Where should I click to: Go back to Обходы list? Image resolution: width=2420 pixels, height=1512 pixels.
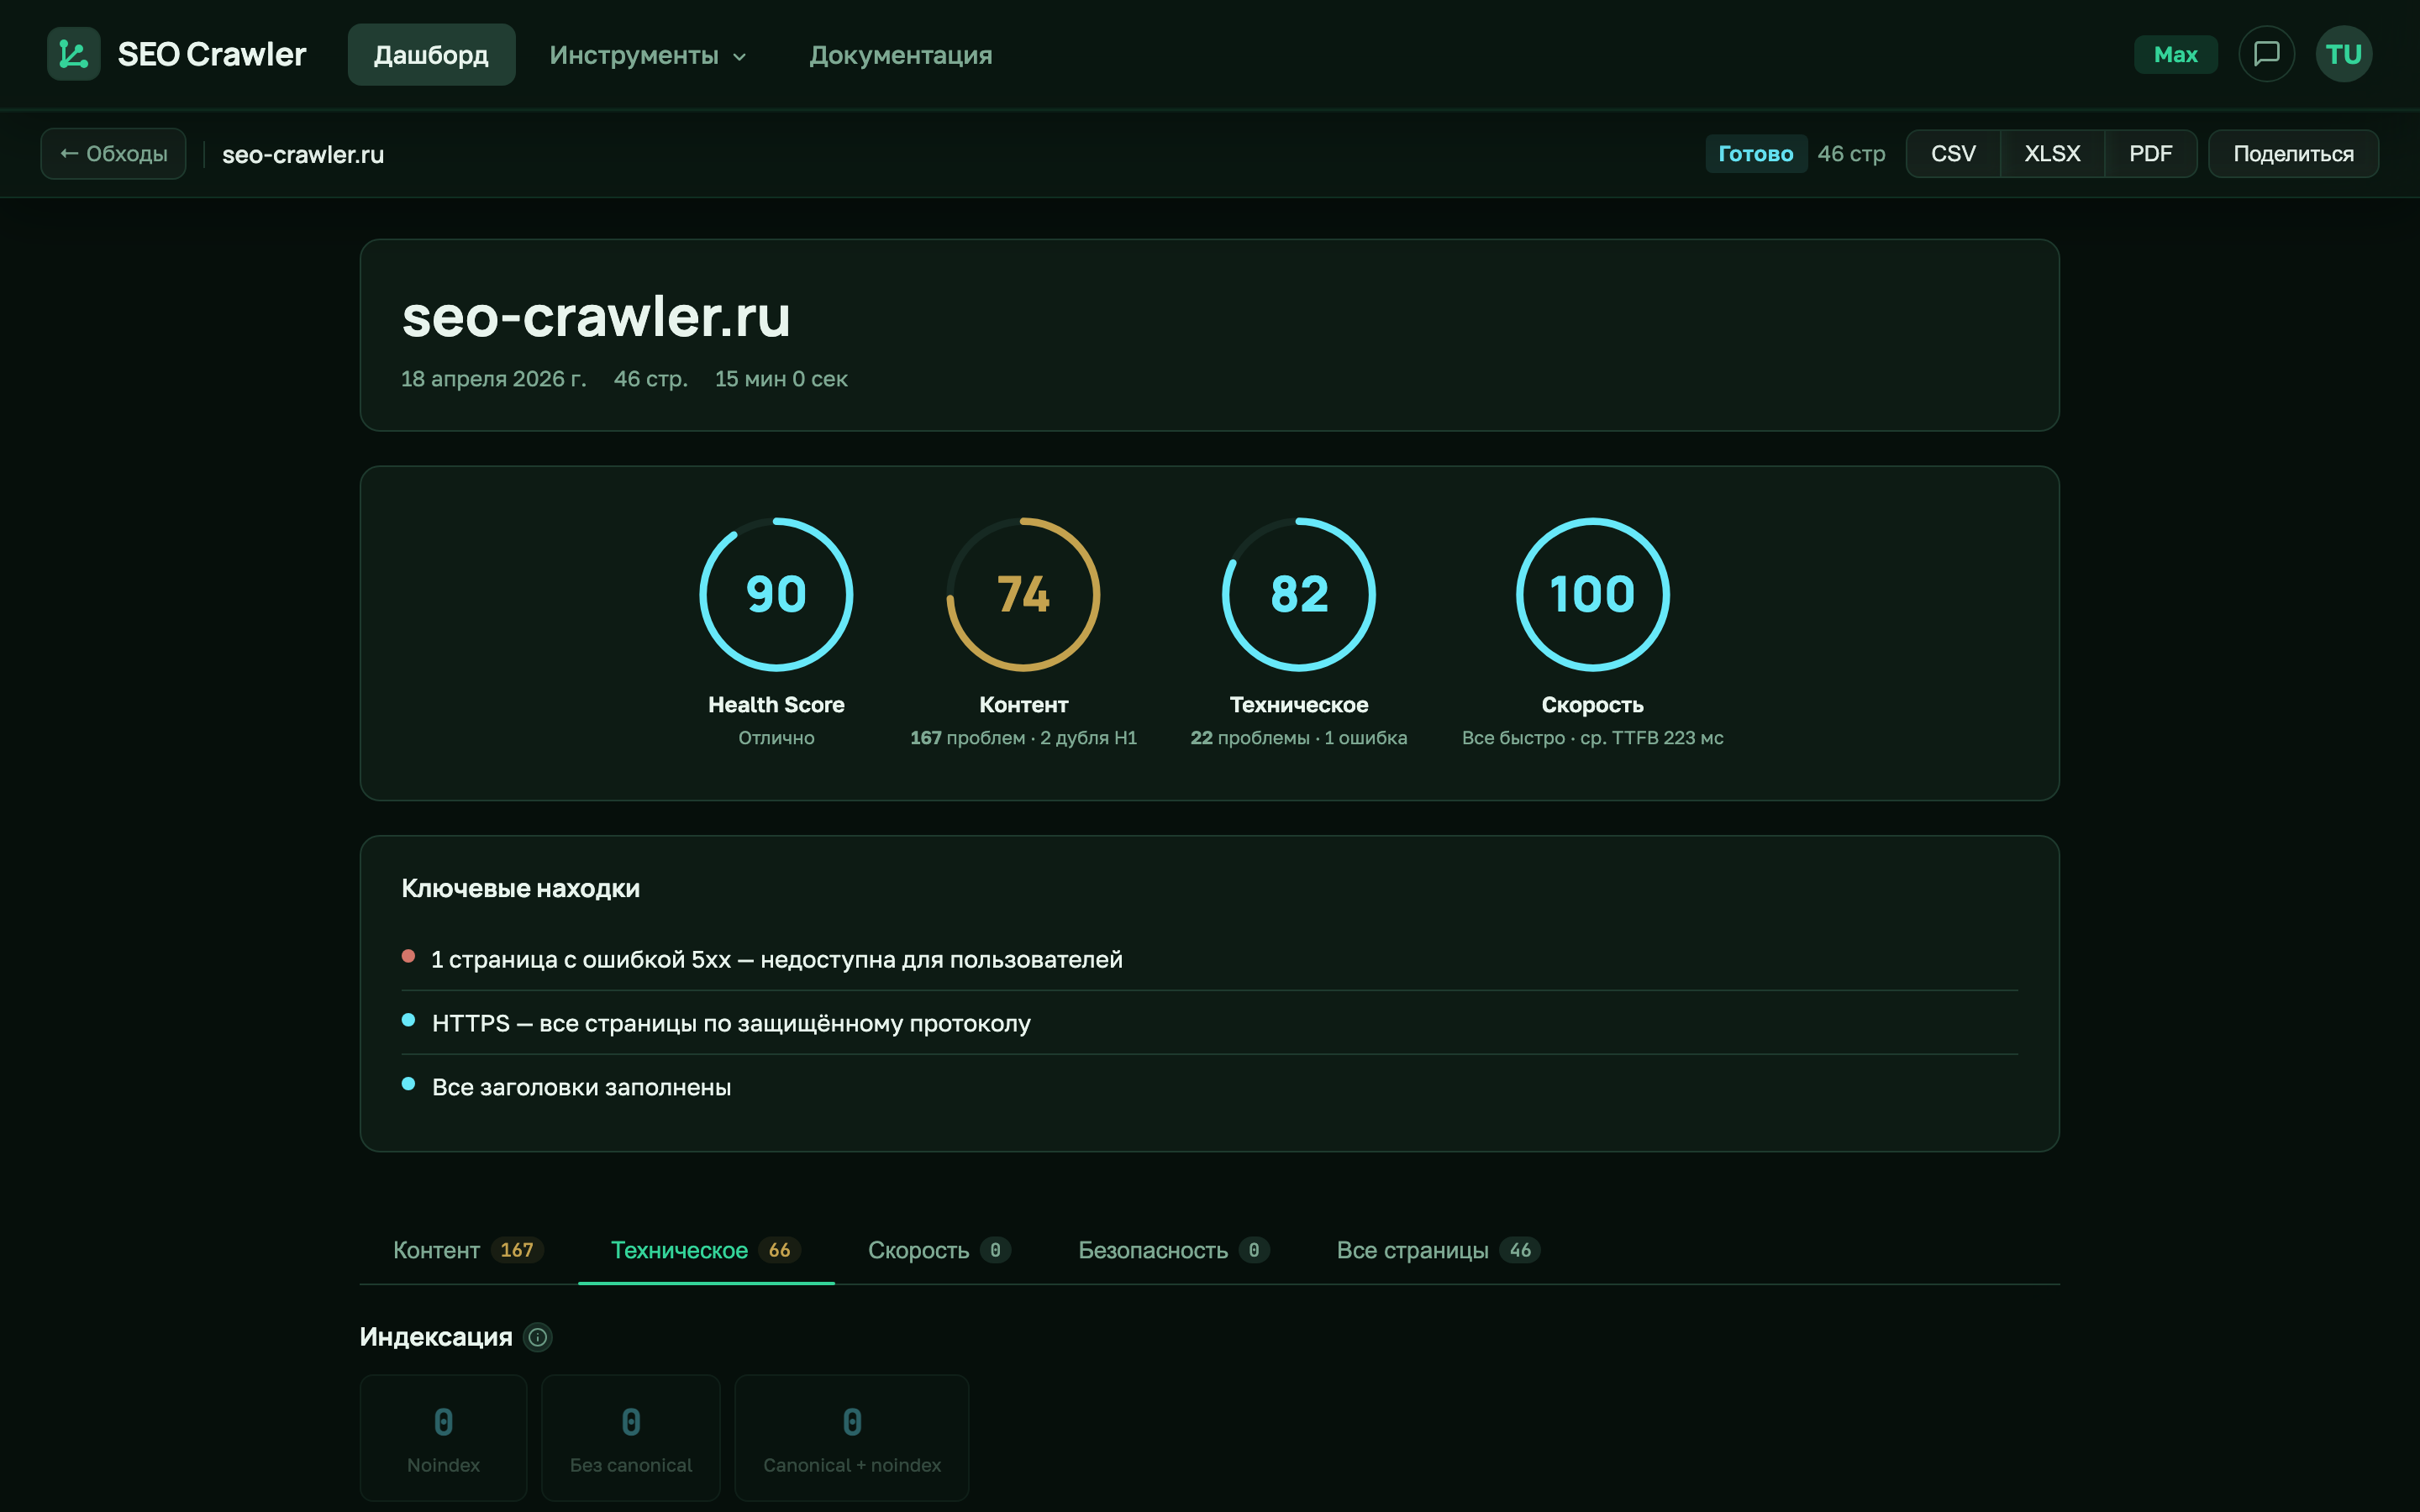pos(113,154)
